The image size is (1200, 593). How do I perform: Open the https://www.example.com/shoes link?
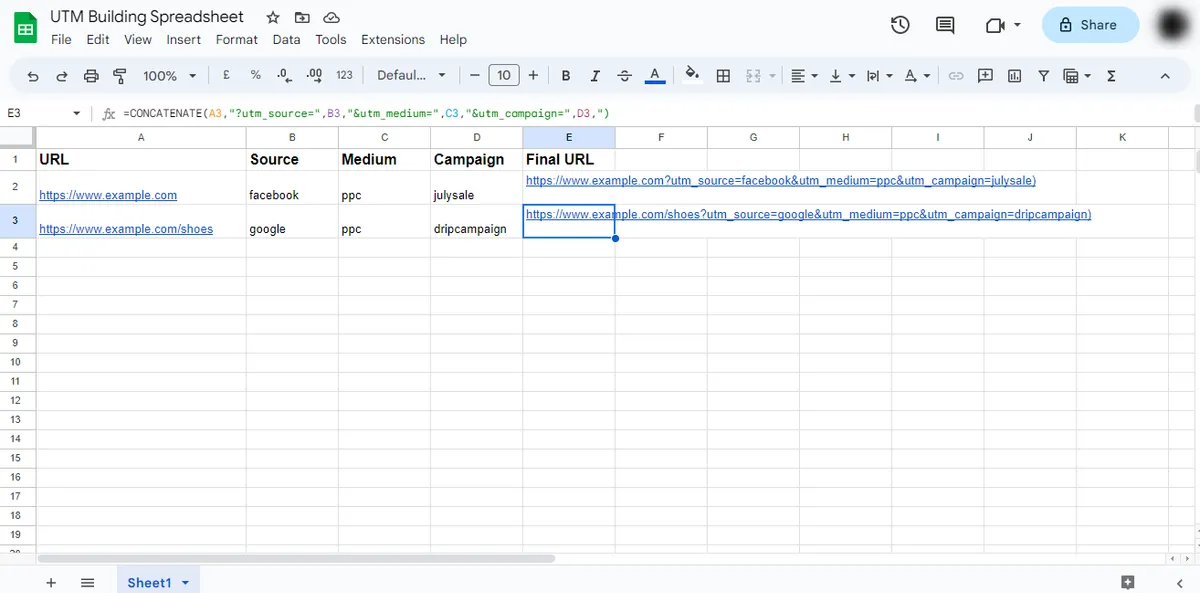click(x=126, y=228)
